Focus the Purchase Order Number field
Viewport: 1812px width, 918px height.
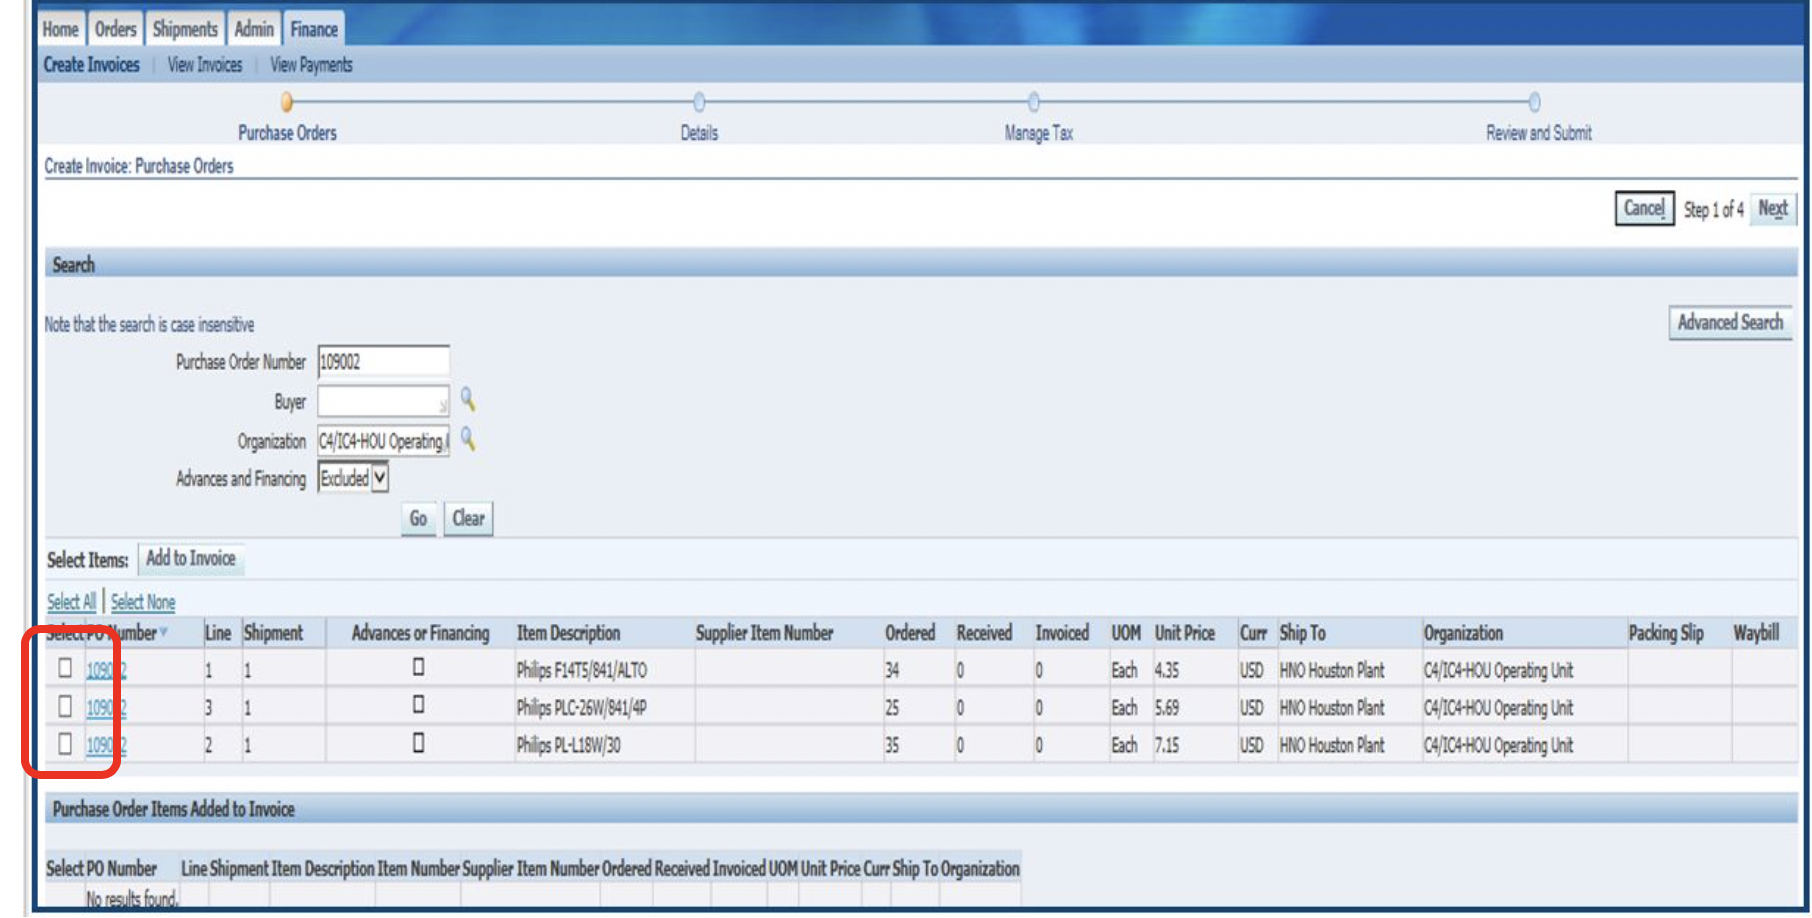pos(383,362)
